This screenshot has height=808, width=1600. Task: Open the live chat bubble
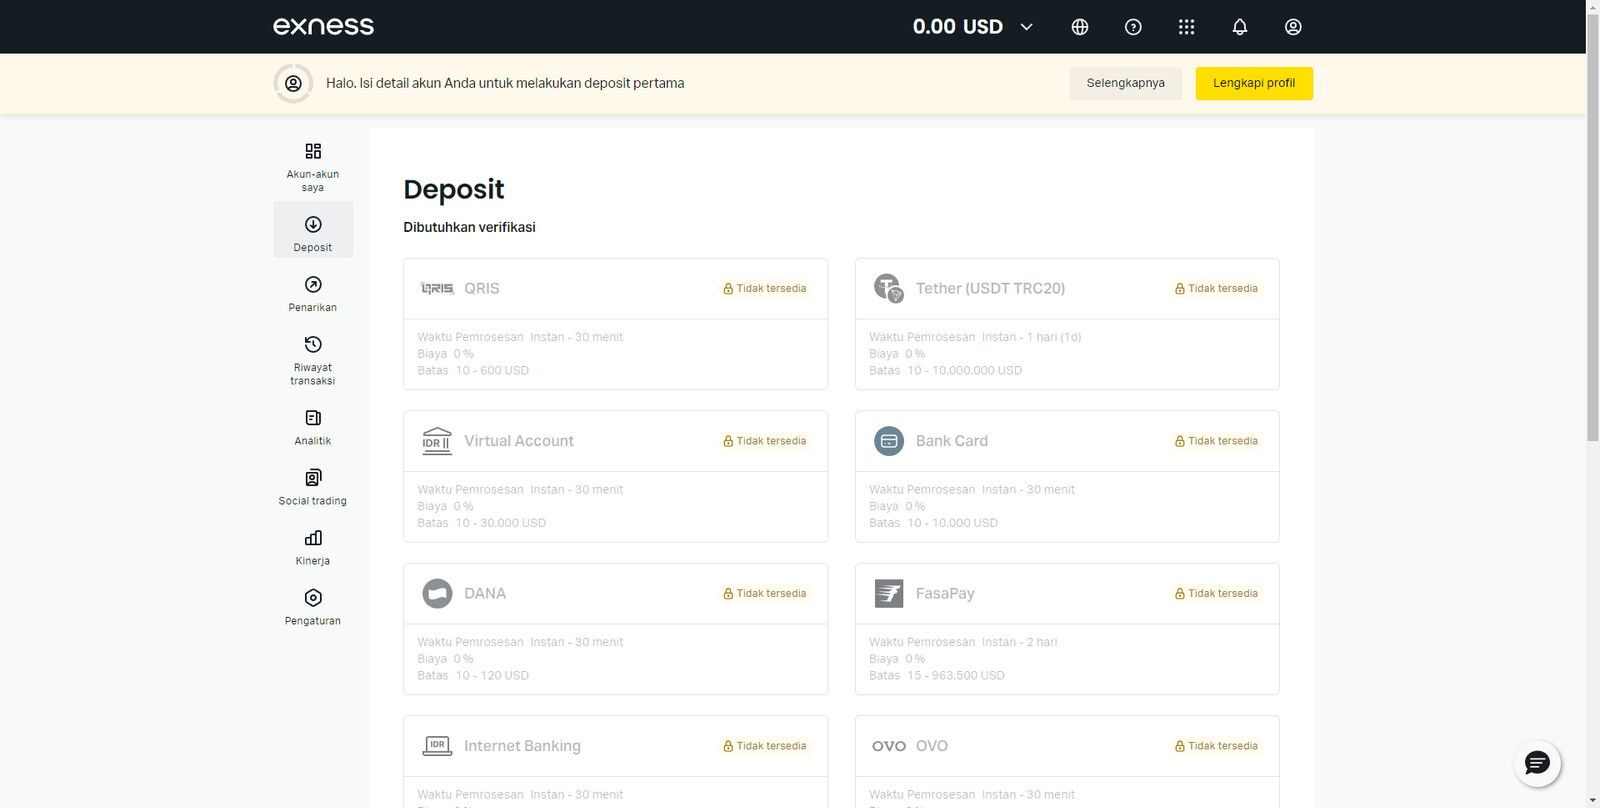pos(1537,764)
